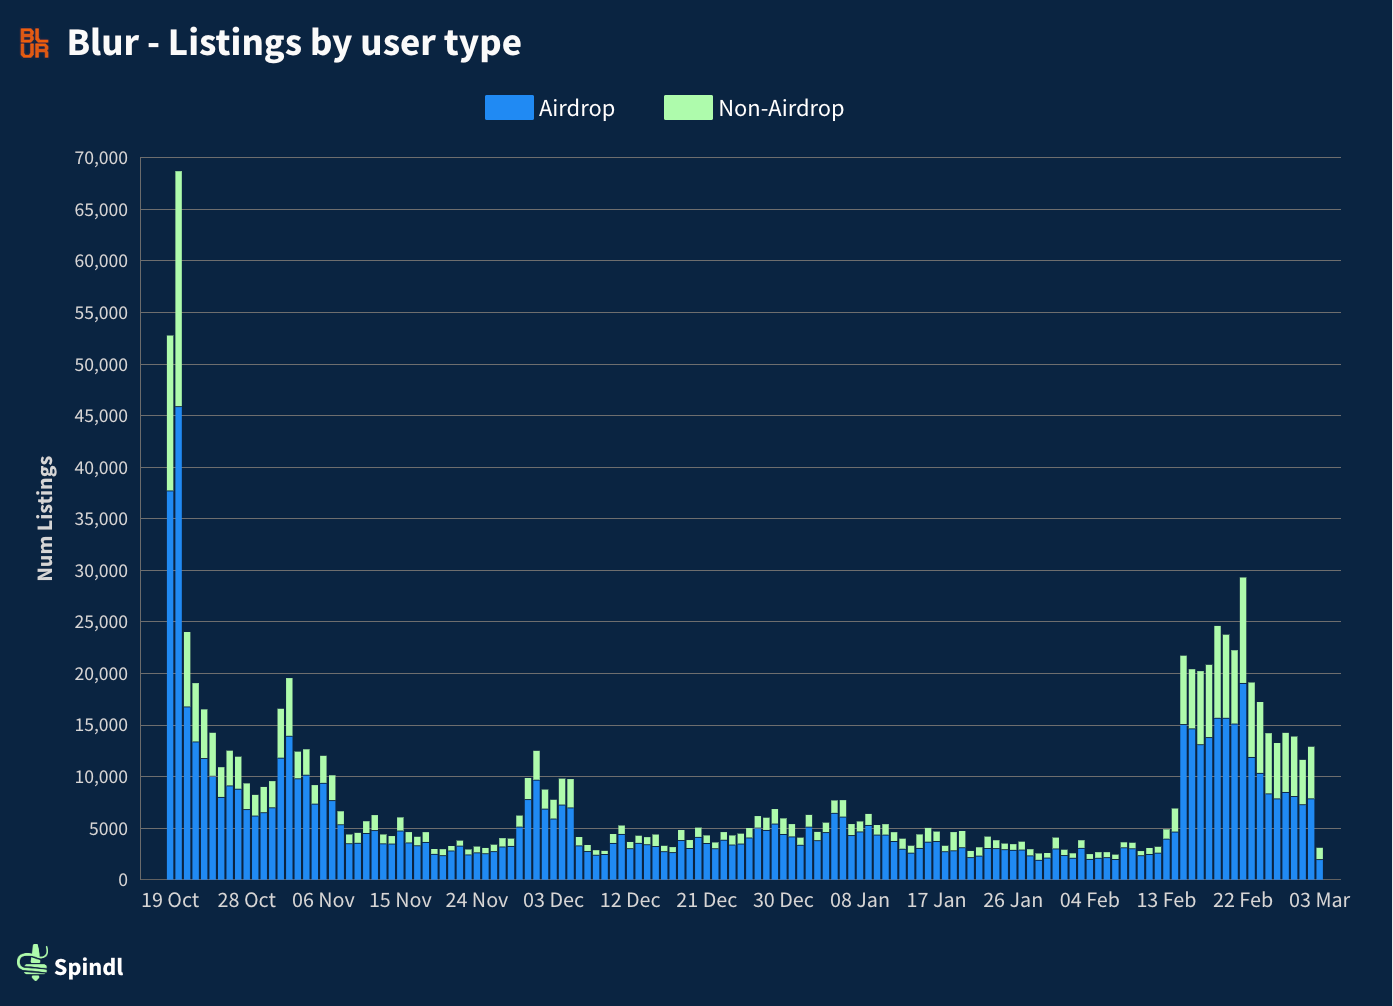This screenshot has width=1393, height=1006.
Task: Click the '06 Nov' x-axis label
Action: [323, 900]
